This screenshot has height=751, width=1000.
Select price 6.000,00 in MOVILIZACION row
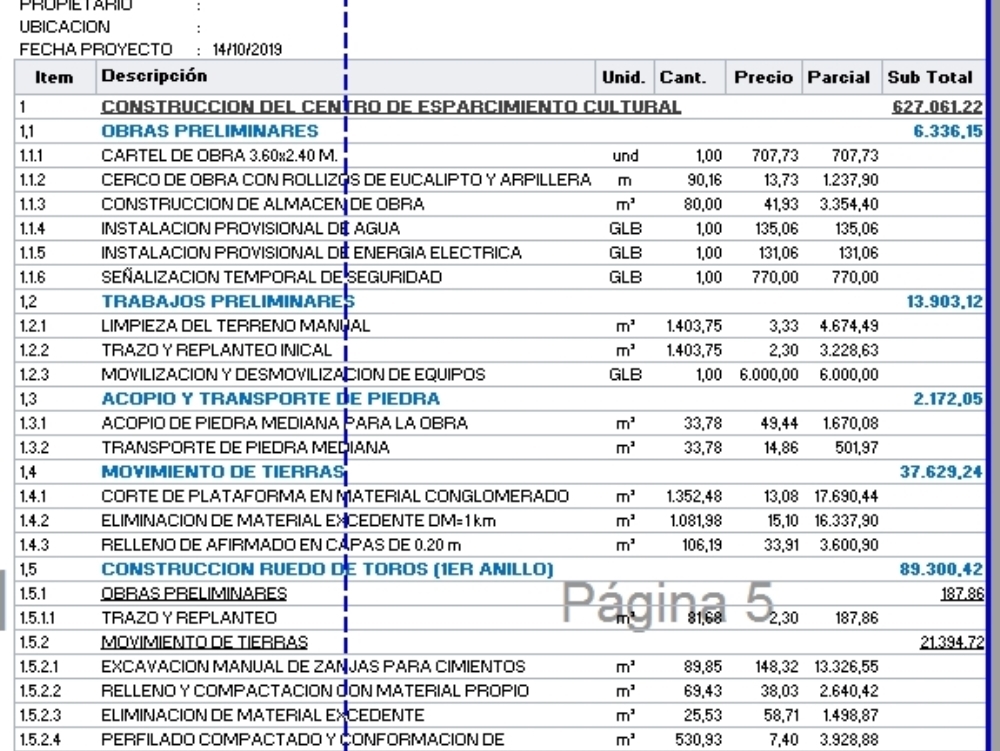(769, 374)
